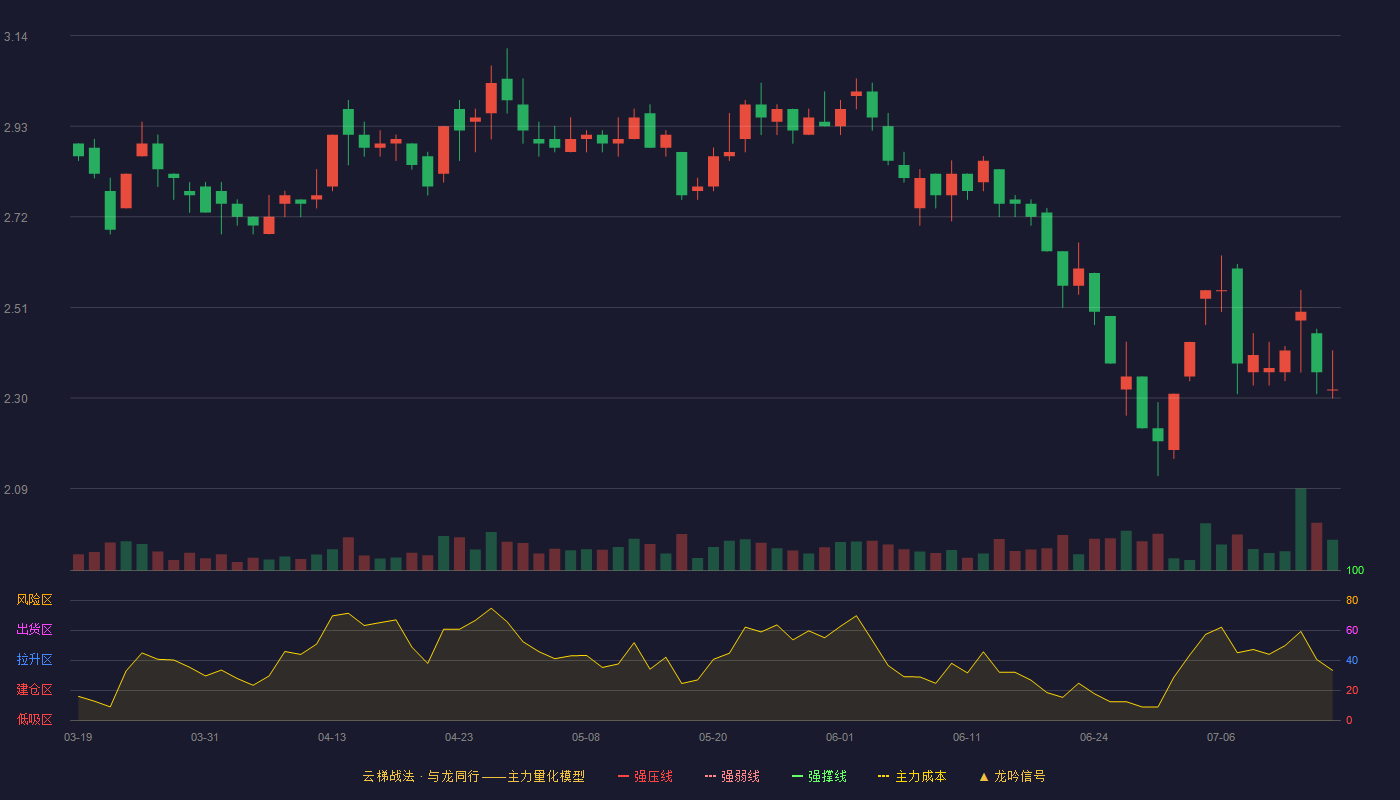Toggle the 强撑线 legend series
Image resolution: width=1400 pixels, height=800 pixels.
point(819,776)
